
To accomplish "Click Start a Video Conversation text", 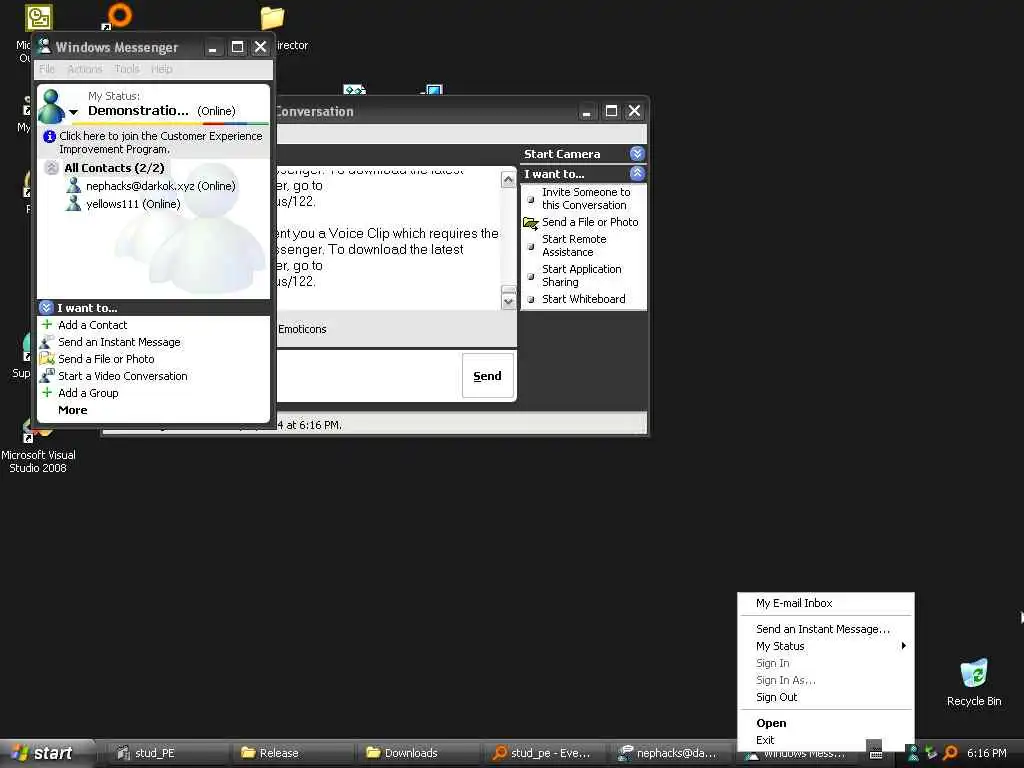I will click(x=123, y=376).
